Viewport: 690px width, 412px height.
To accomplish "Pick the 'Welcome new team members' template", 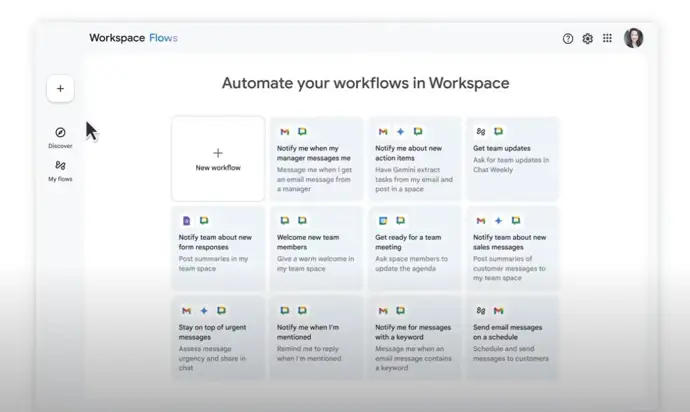I will click(x=315, y=248).
